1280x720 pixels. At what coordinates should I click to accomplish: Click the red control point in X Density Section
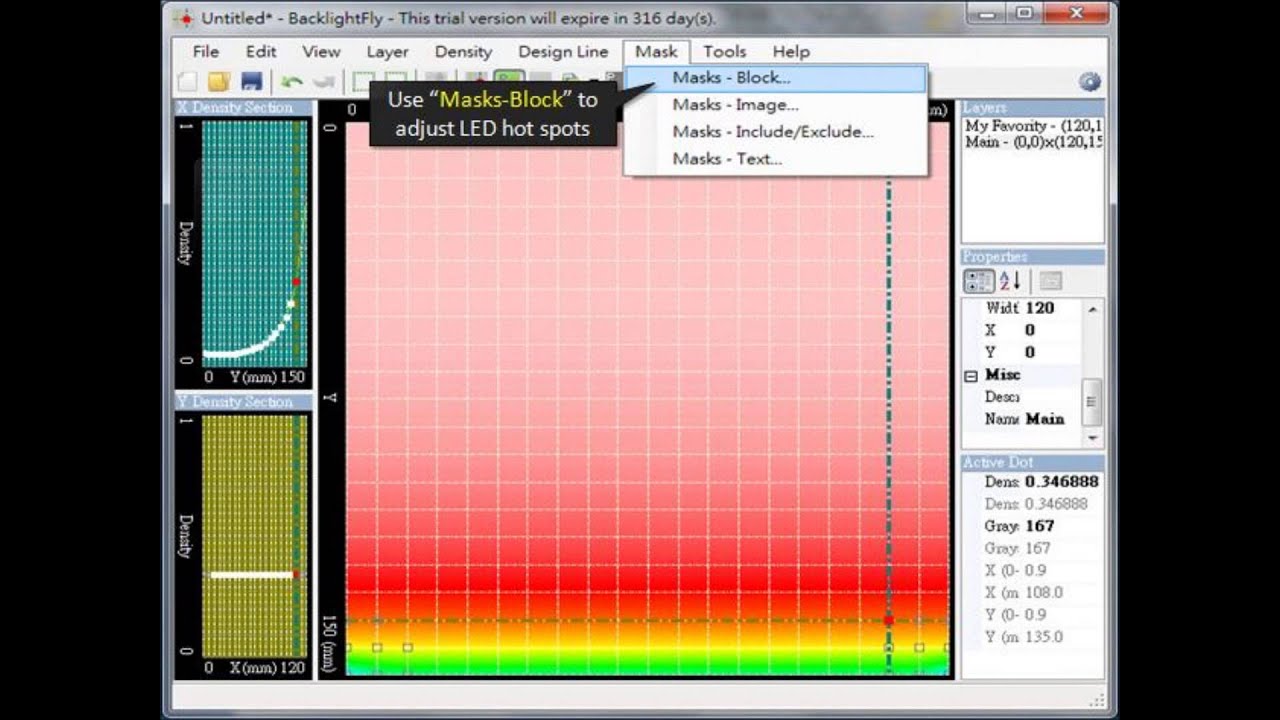click(297, 282)
